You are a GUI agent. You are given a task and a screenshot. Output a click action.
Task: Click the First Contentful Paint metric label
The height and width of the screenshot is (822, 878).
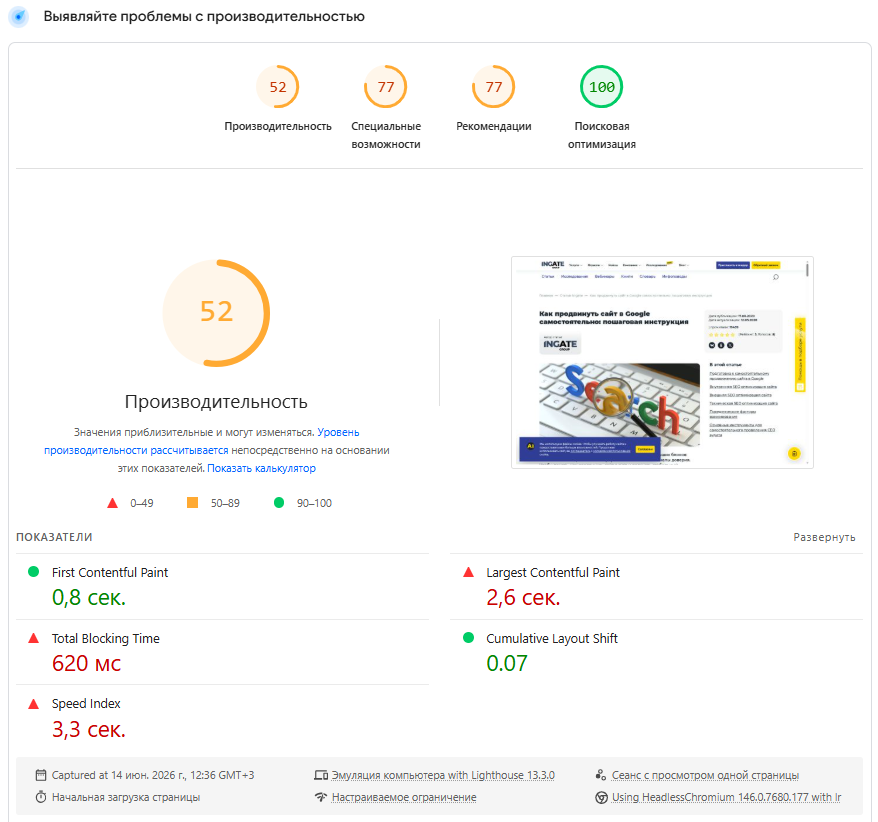110,572
